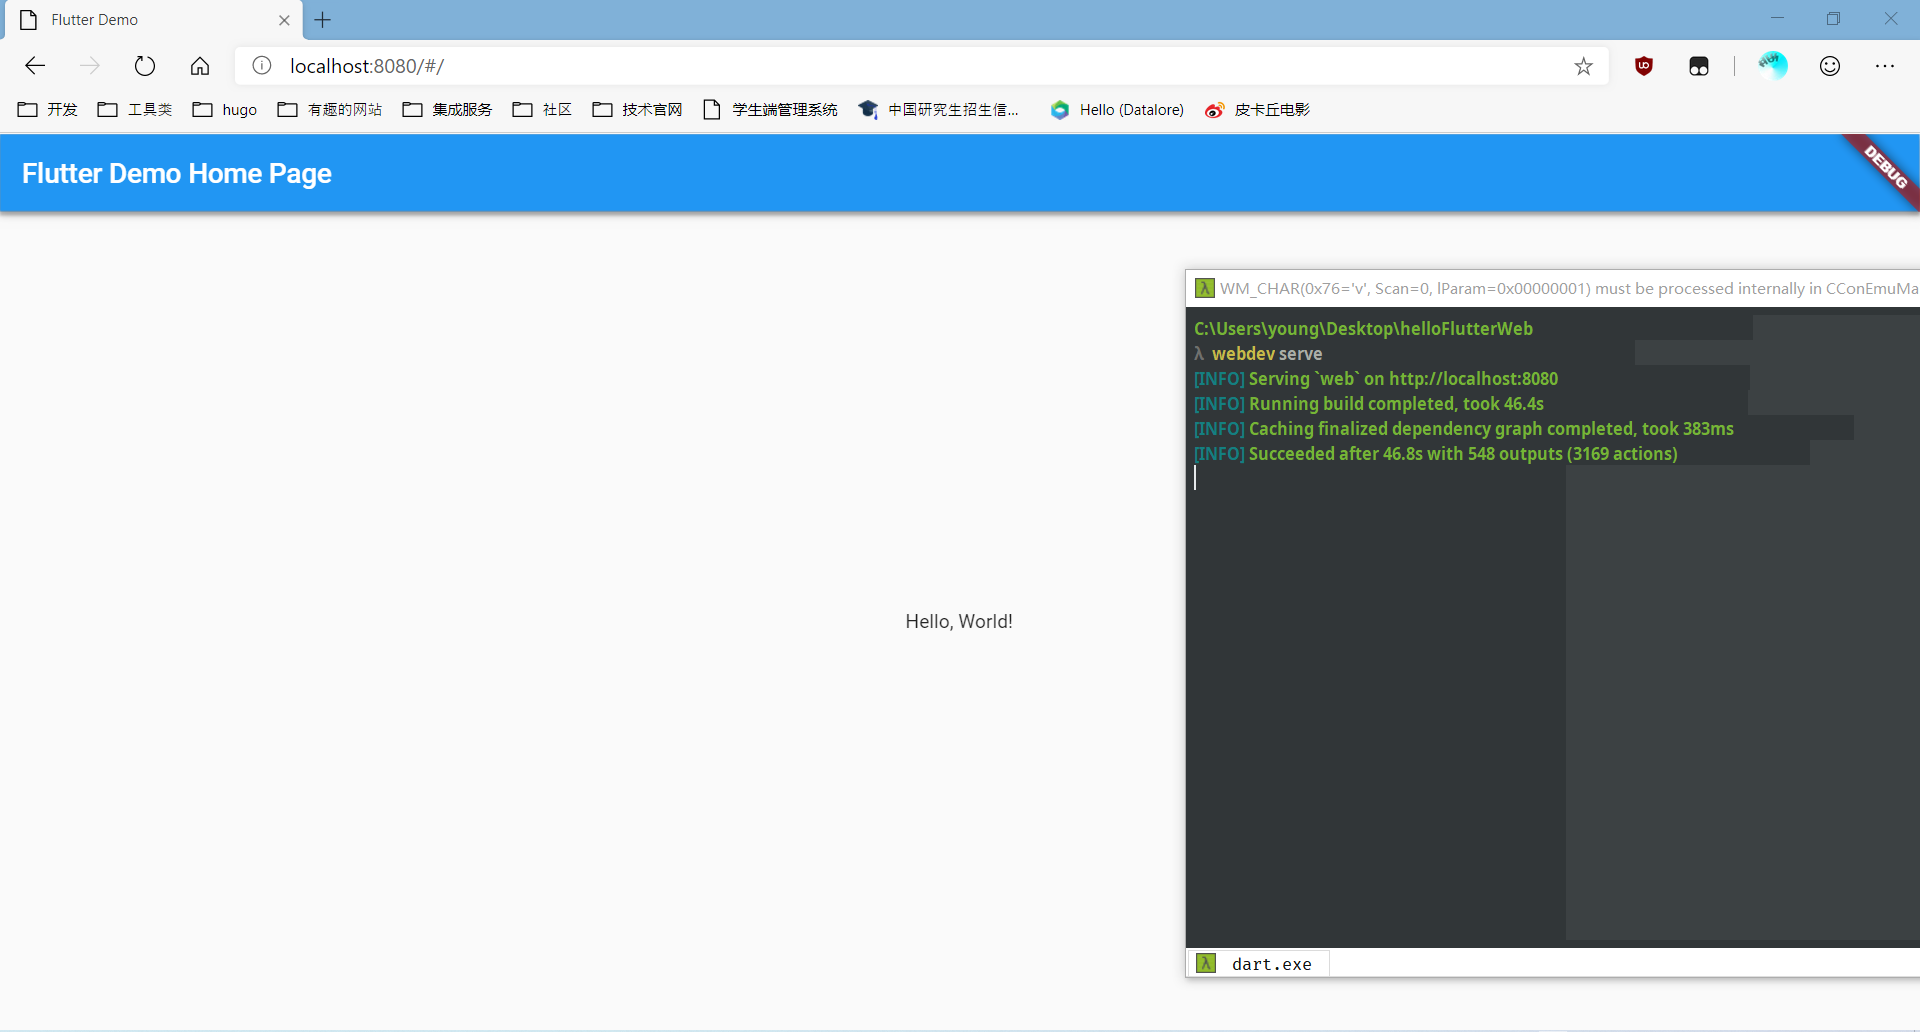Click Caching finalized dependency graph line

coord(1464,429)
